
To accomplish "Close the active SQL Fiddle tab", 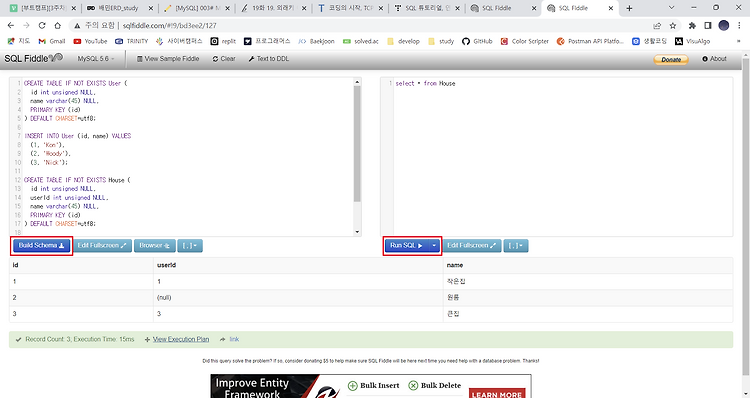I will point(611,8).
